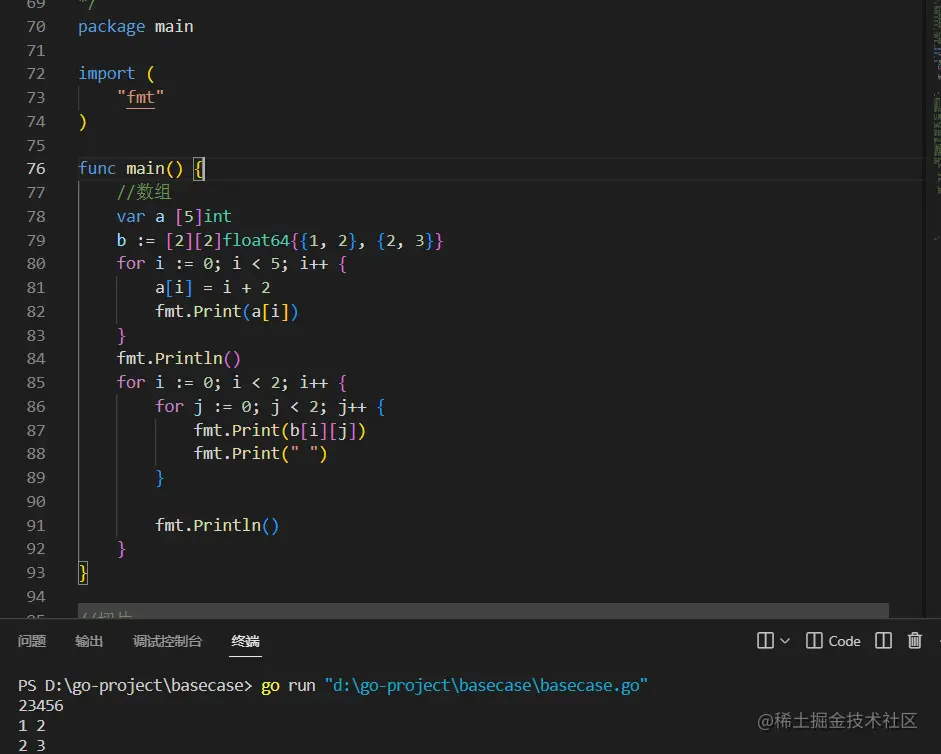This screenshot has height=754, width=941.
Task: Switch to the 问题 panel tab
Action: (32, 641)
